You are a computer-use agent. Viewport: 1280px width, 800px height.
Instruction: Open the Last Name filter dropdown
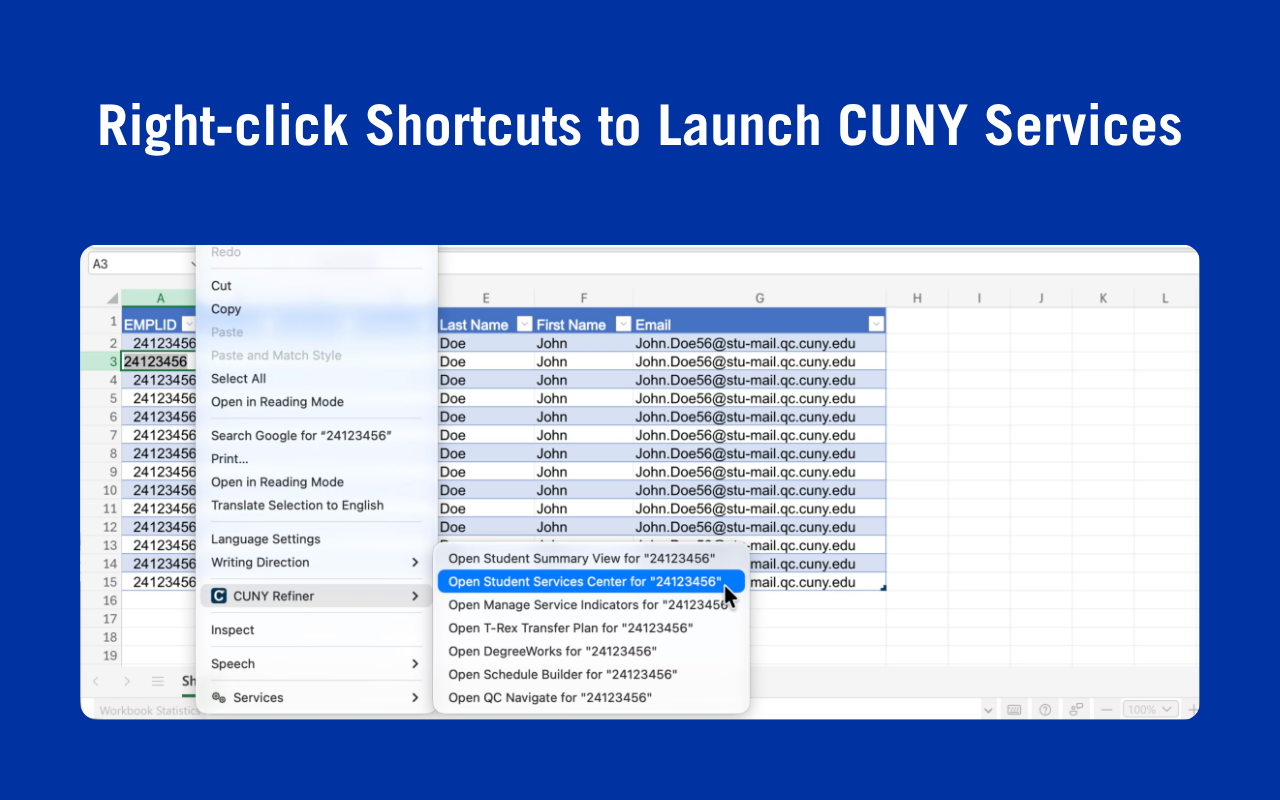(525, 324)
